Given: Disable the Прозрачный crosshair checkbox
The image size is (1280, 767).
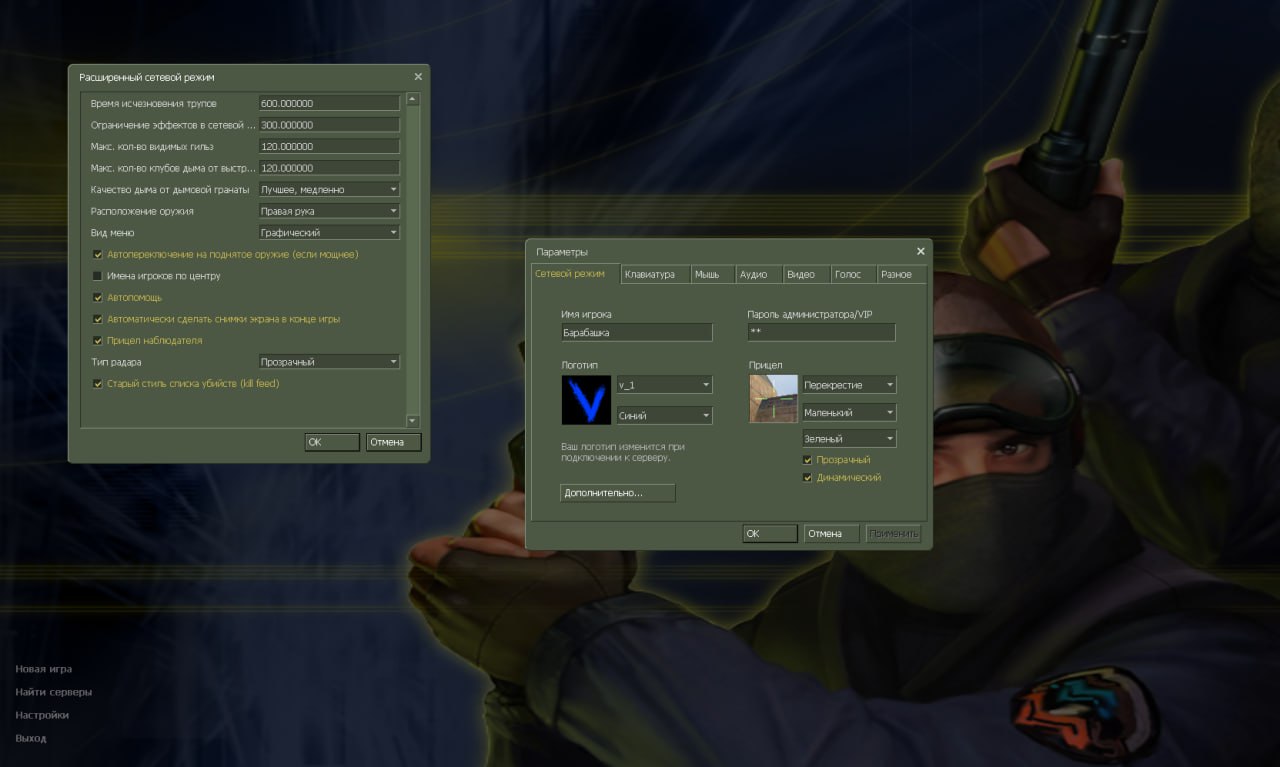Looking at the screenshot, I should pos(808,460).
